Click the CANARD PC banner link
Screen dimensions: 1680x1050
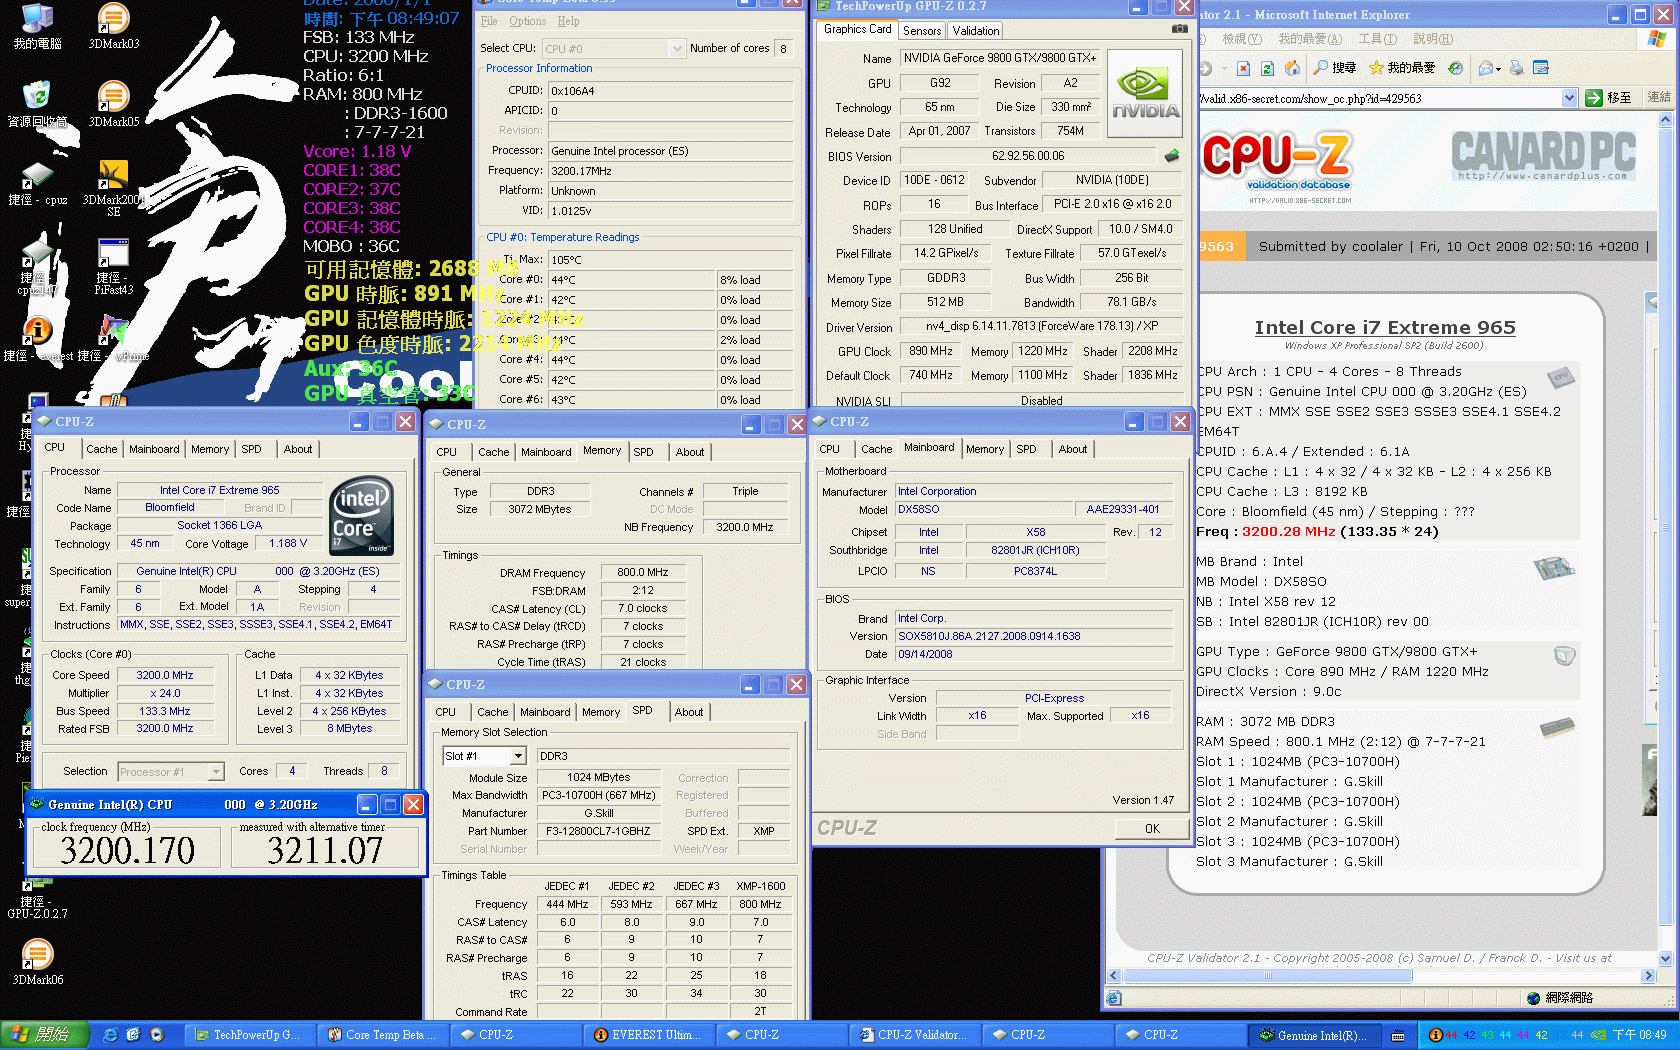pyautogui.click(x=1543, y=156)
